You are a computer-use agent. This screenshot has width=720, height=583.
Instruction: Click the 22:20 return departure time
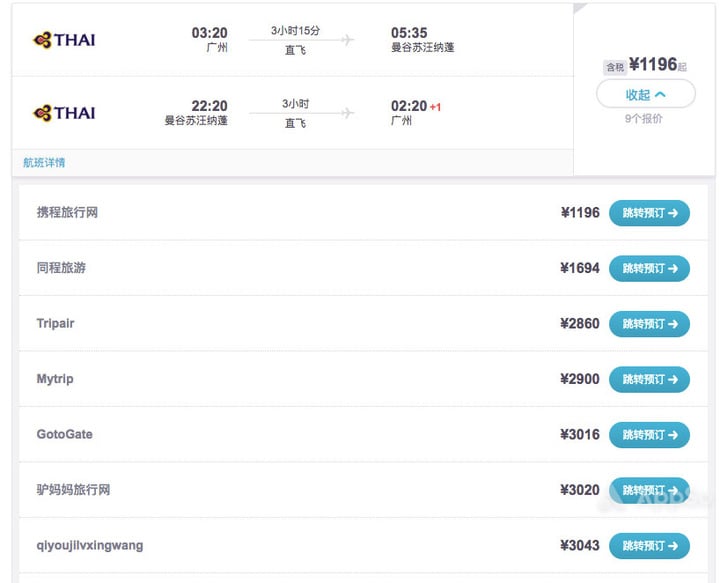[x=209, y=106]
